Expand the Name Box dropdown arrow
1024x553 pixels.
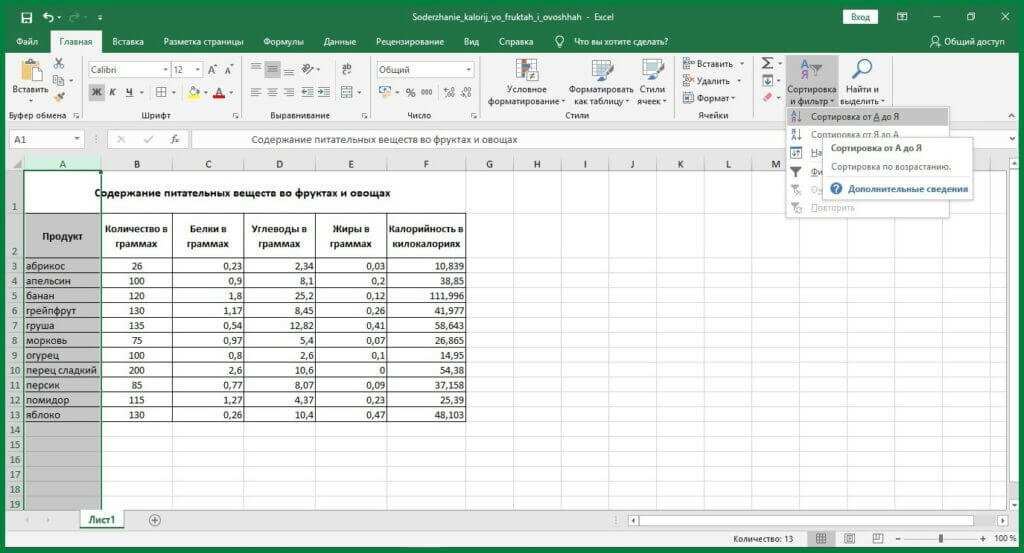[x=78, y=140]
